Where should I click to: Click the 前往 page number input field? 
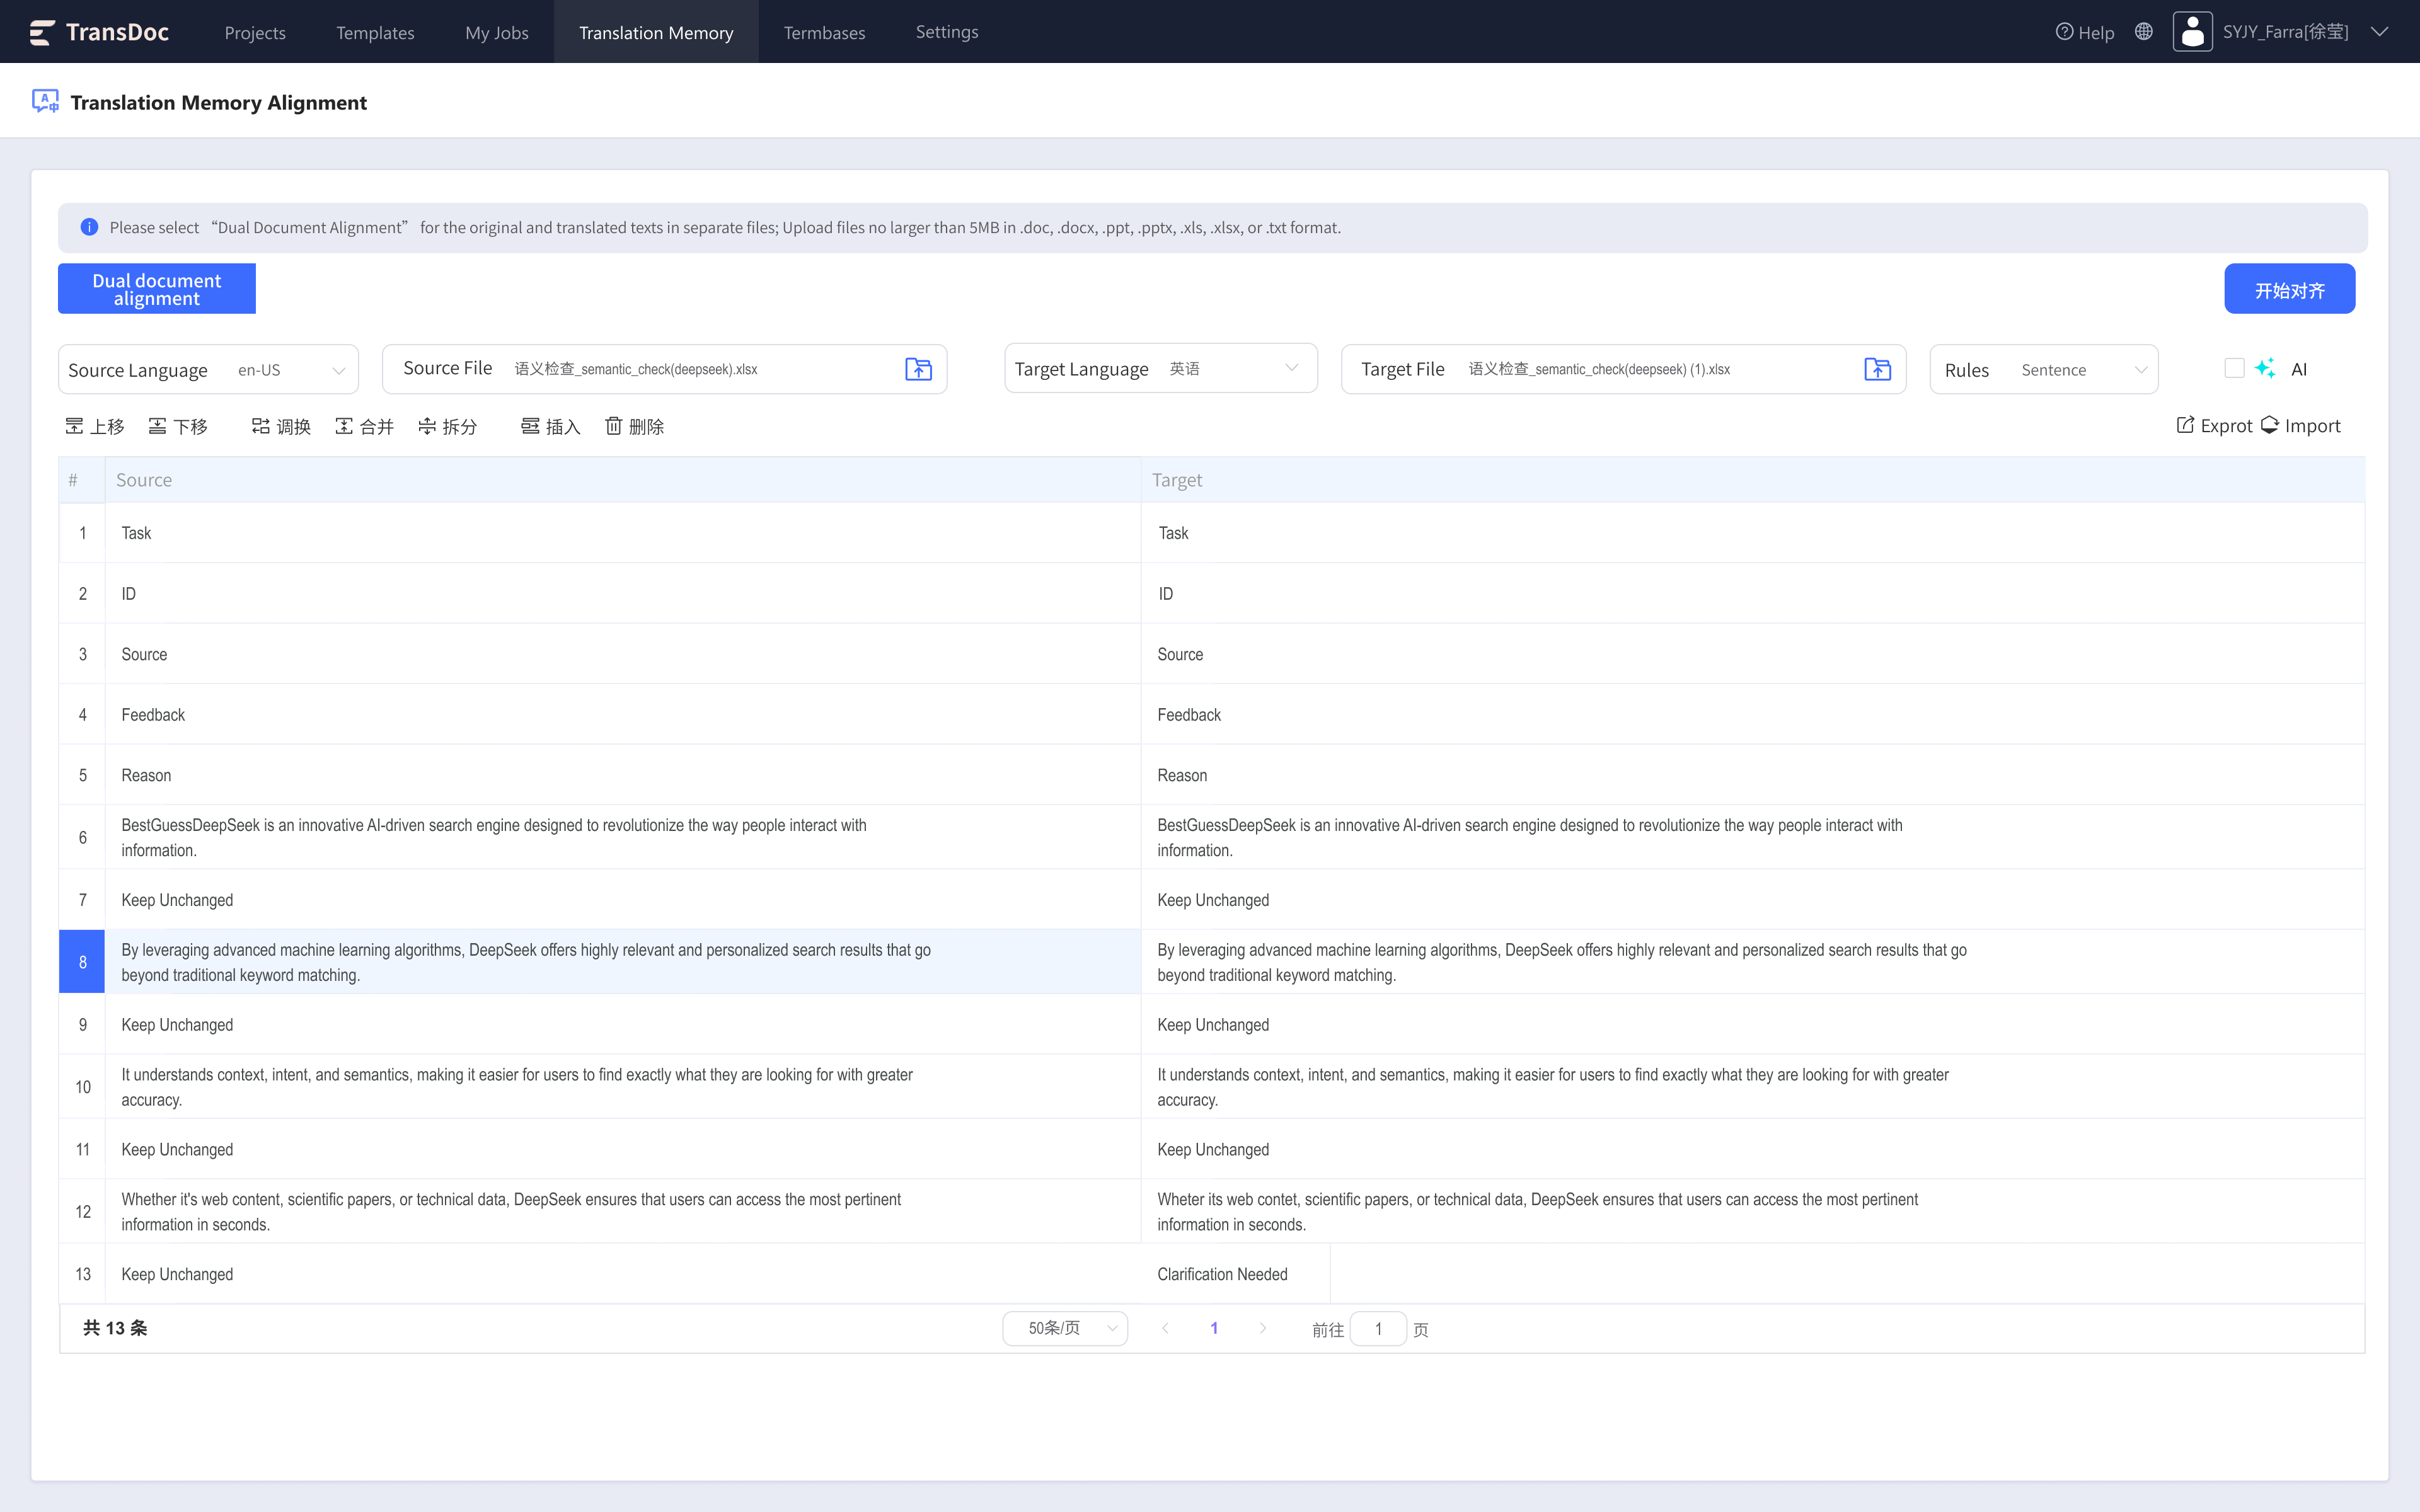click(1378, 1328)
